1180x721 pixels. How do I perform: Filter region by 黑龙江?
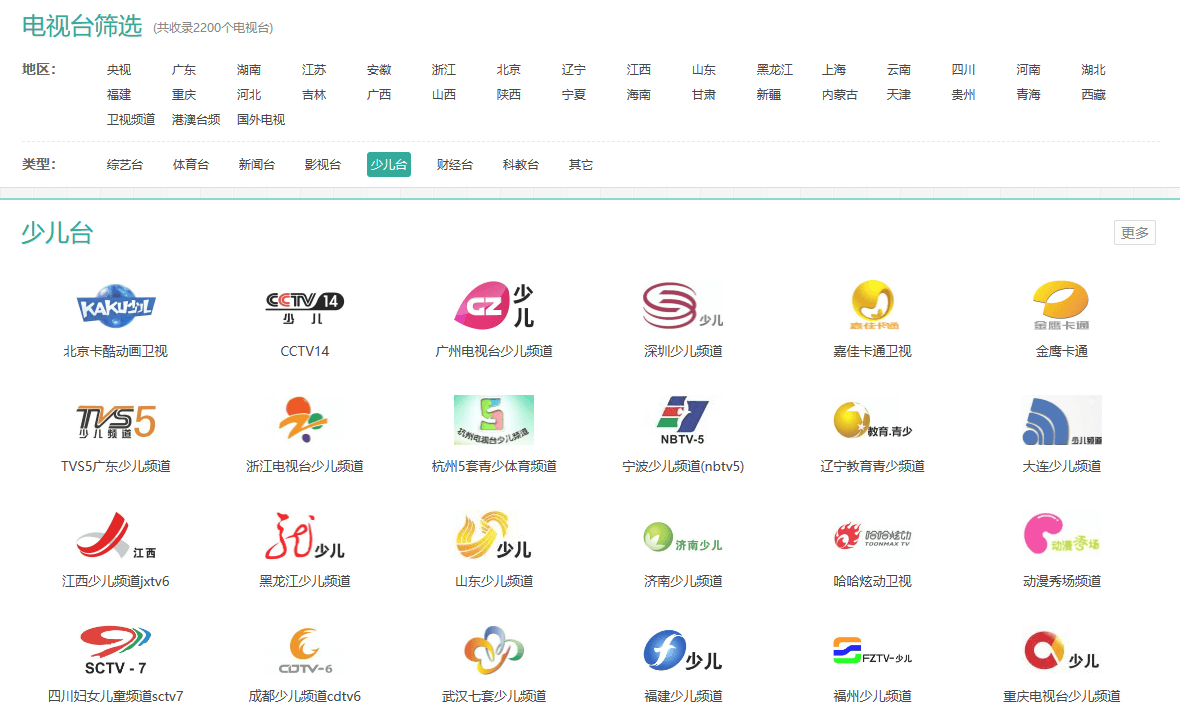click(x=775, y=70)
